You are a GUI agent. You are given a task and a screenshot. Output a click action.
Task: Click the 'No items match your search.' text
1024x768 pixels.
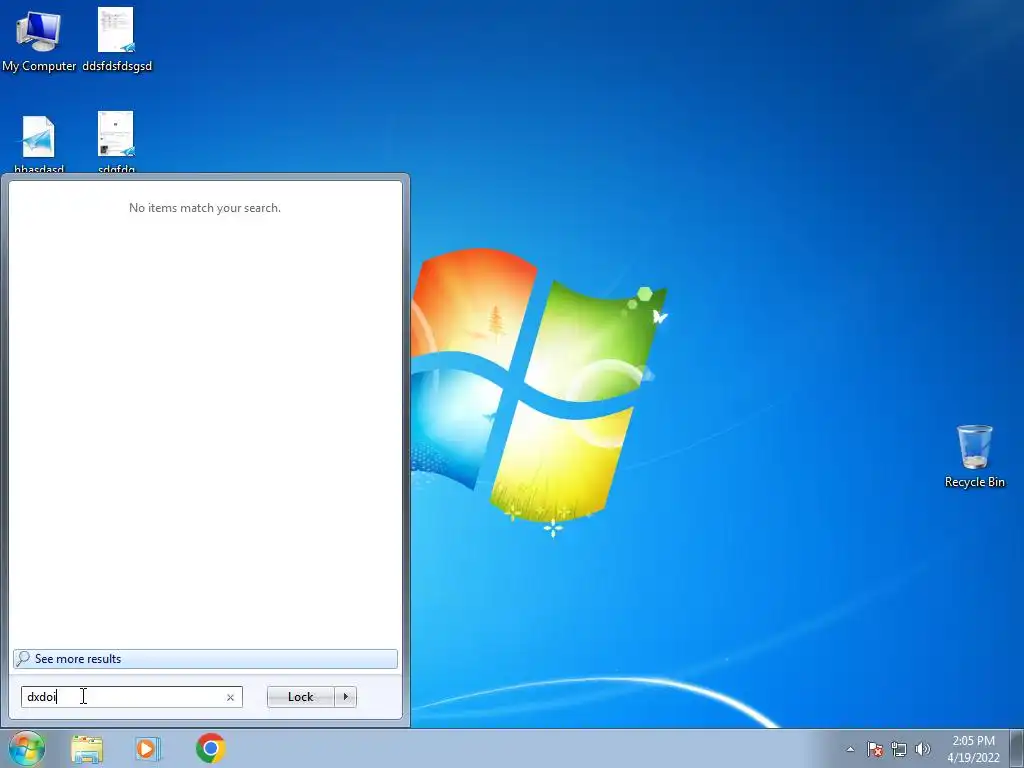click(204, 208)
